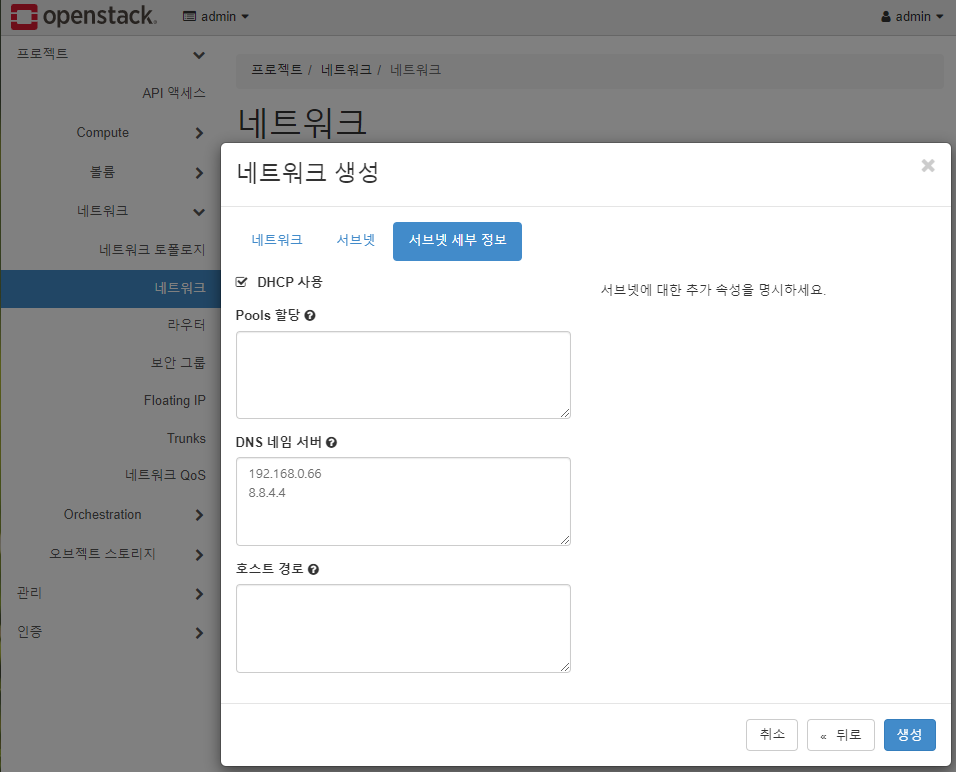
Task: Open the DNS 네임 서버 help icon
Action: (x=331, y=443)
